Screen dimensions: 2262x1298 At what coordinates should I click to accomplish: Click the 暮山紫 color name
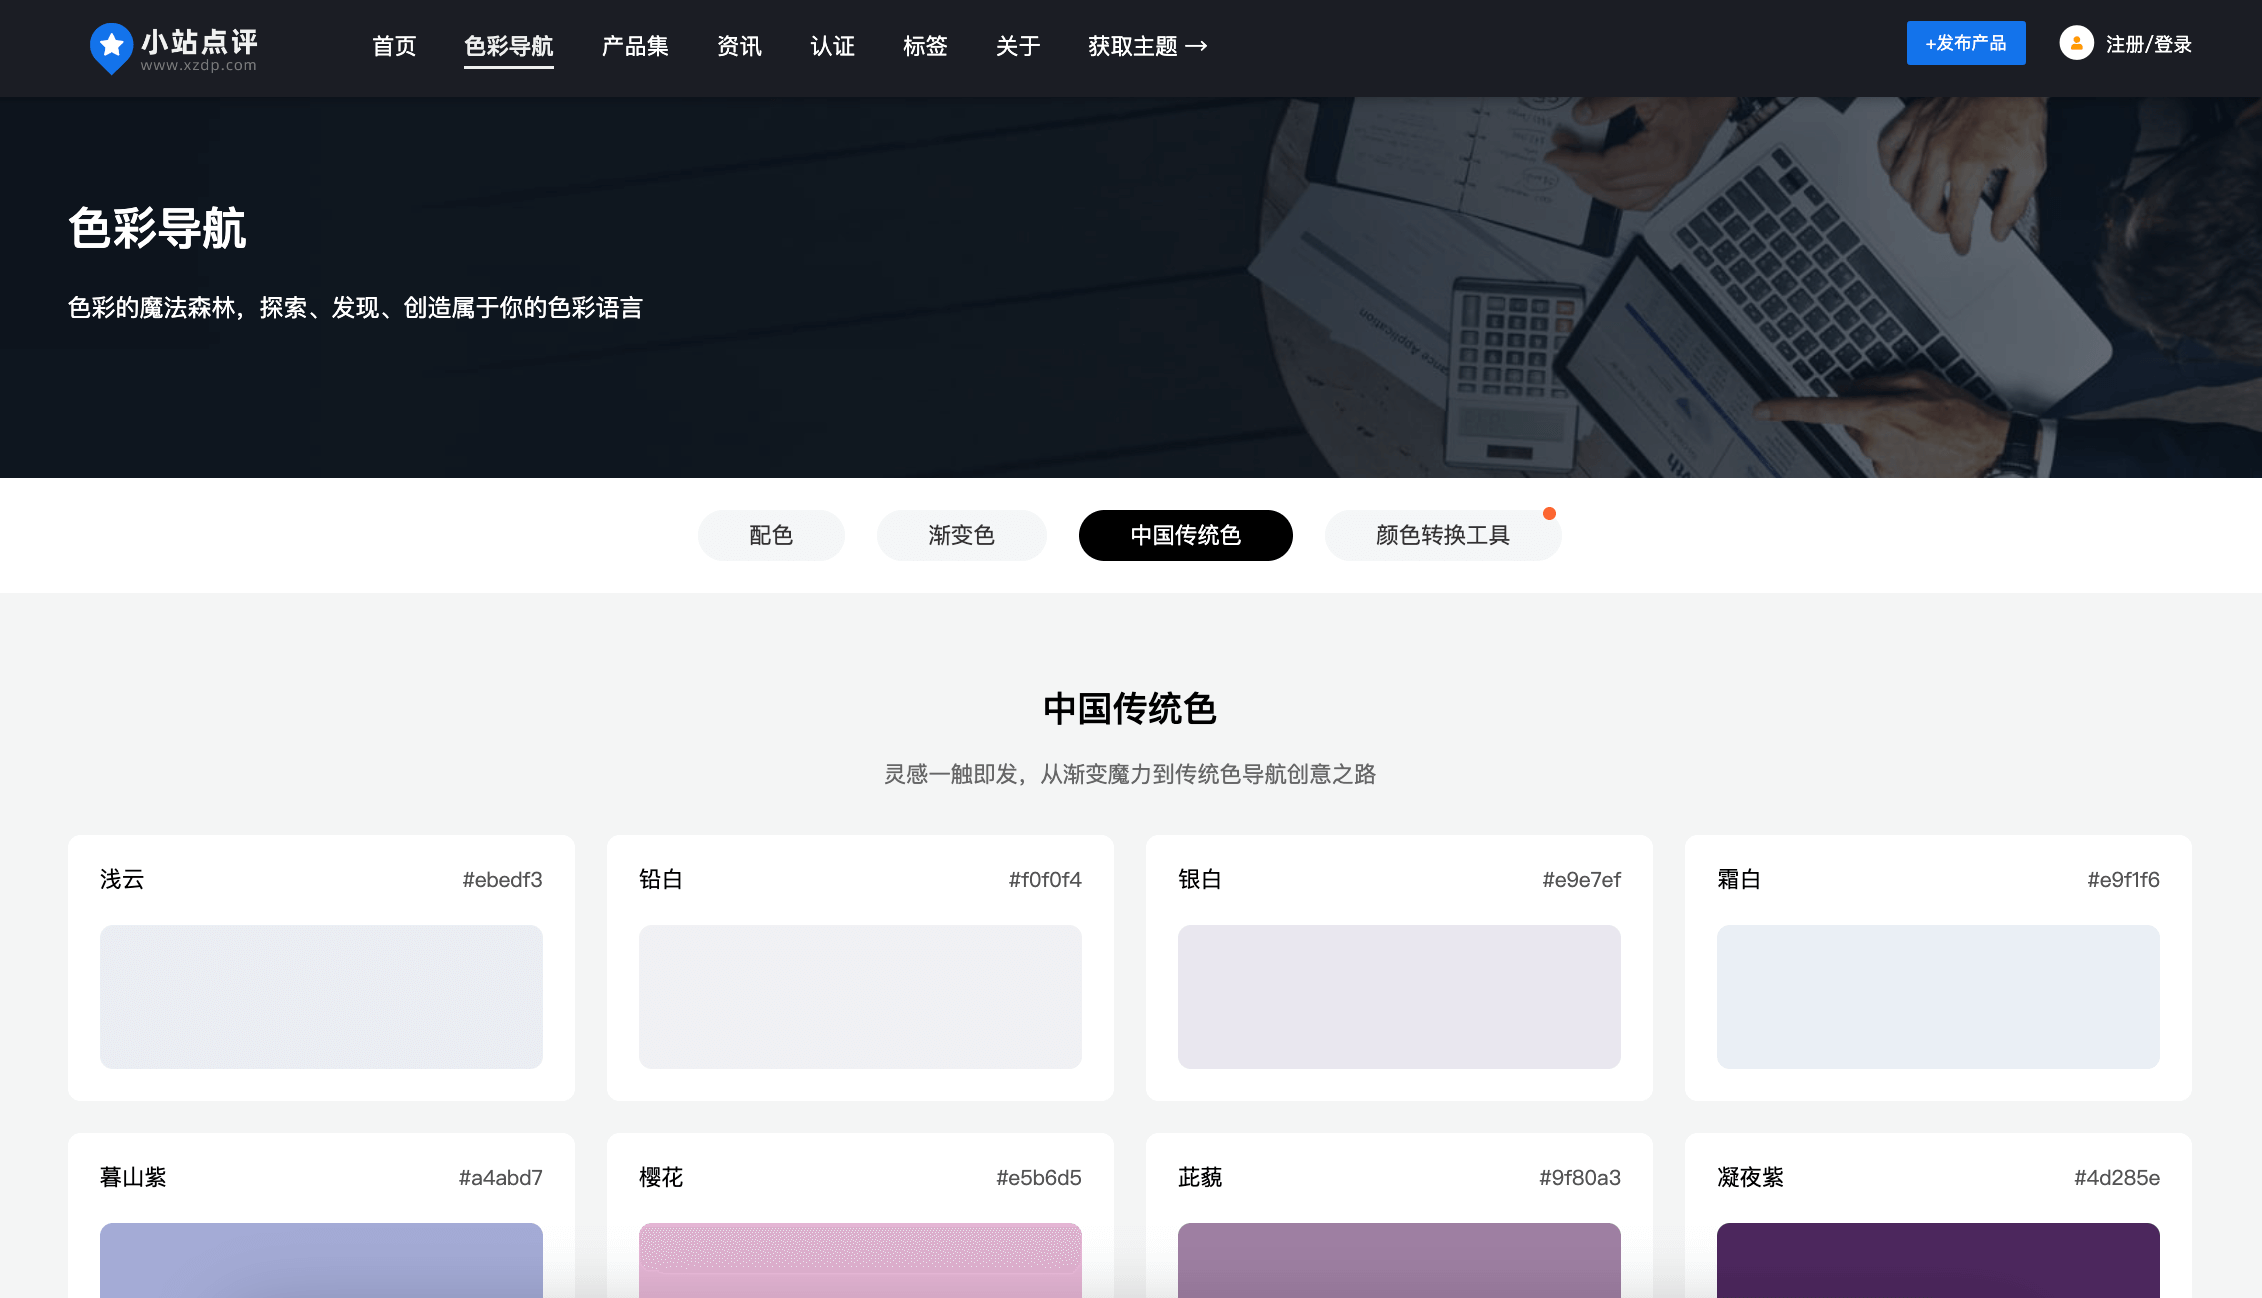133,1177
